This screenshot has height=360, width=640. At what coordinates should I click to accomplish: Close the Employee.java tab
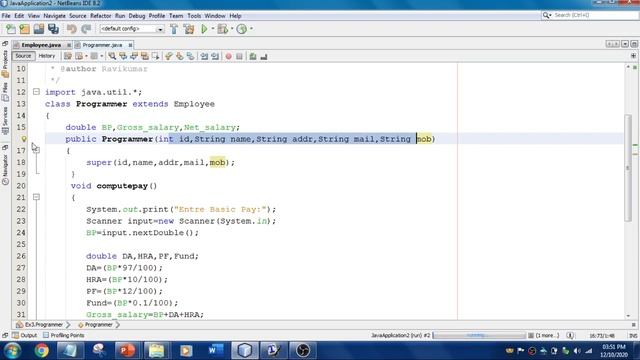pos(69,45)
